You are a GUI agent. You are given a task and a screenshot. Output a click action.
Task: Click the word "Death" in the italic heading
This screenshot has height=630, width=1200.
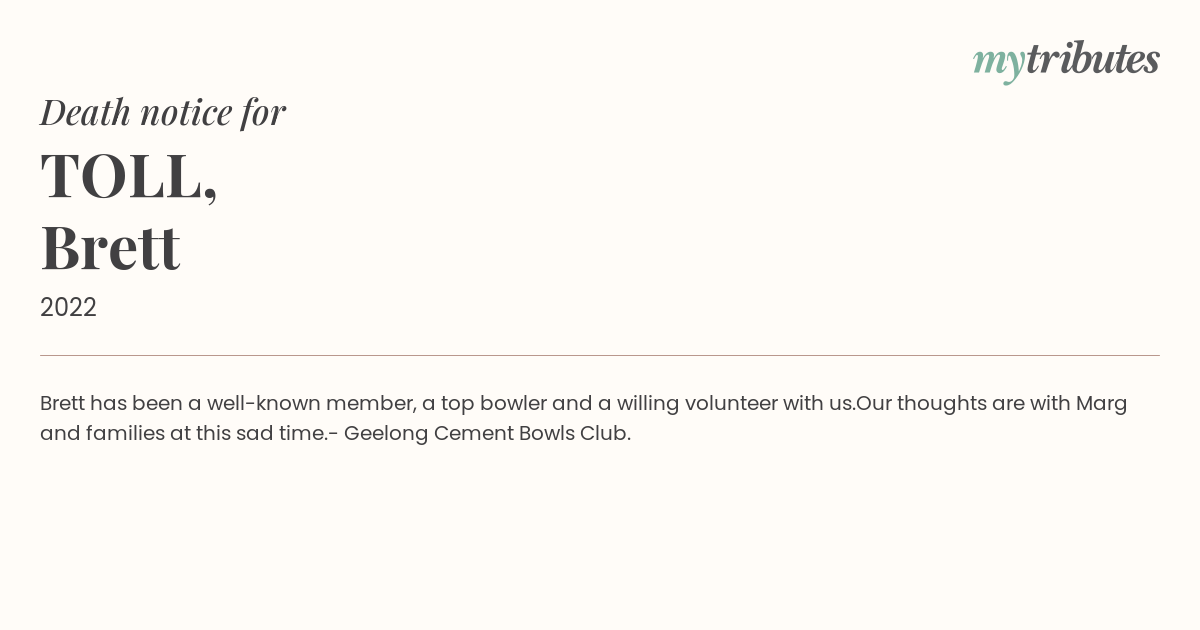[85, 112]
